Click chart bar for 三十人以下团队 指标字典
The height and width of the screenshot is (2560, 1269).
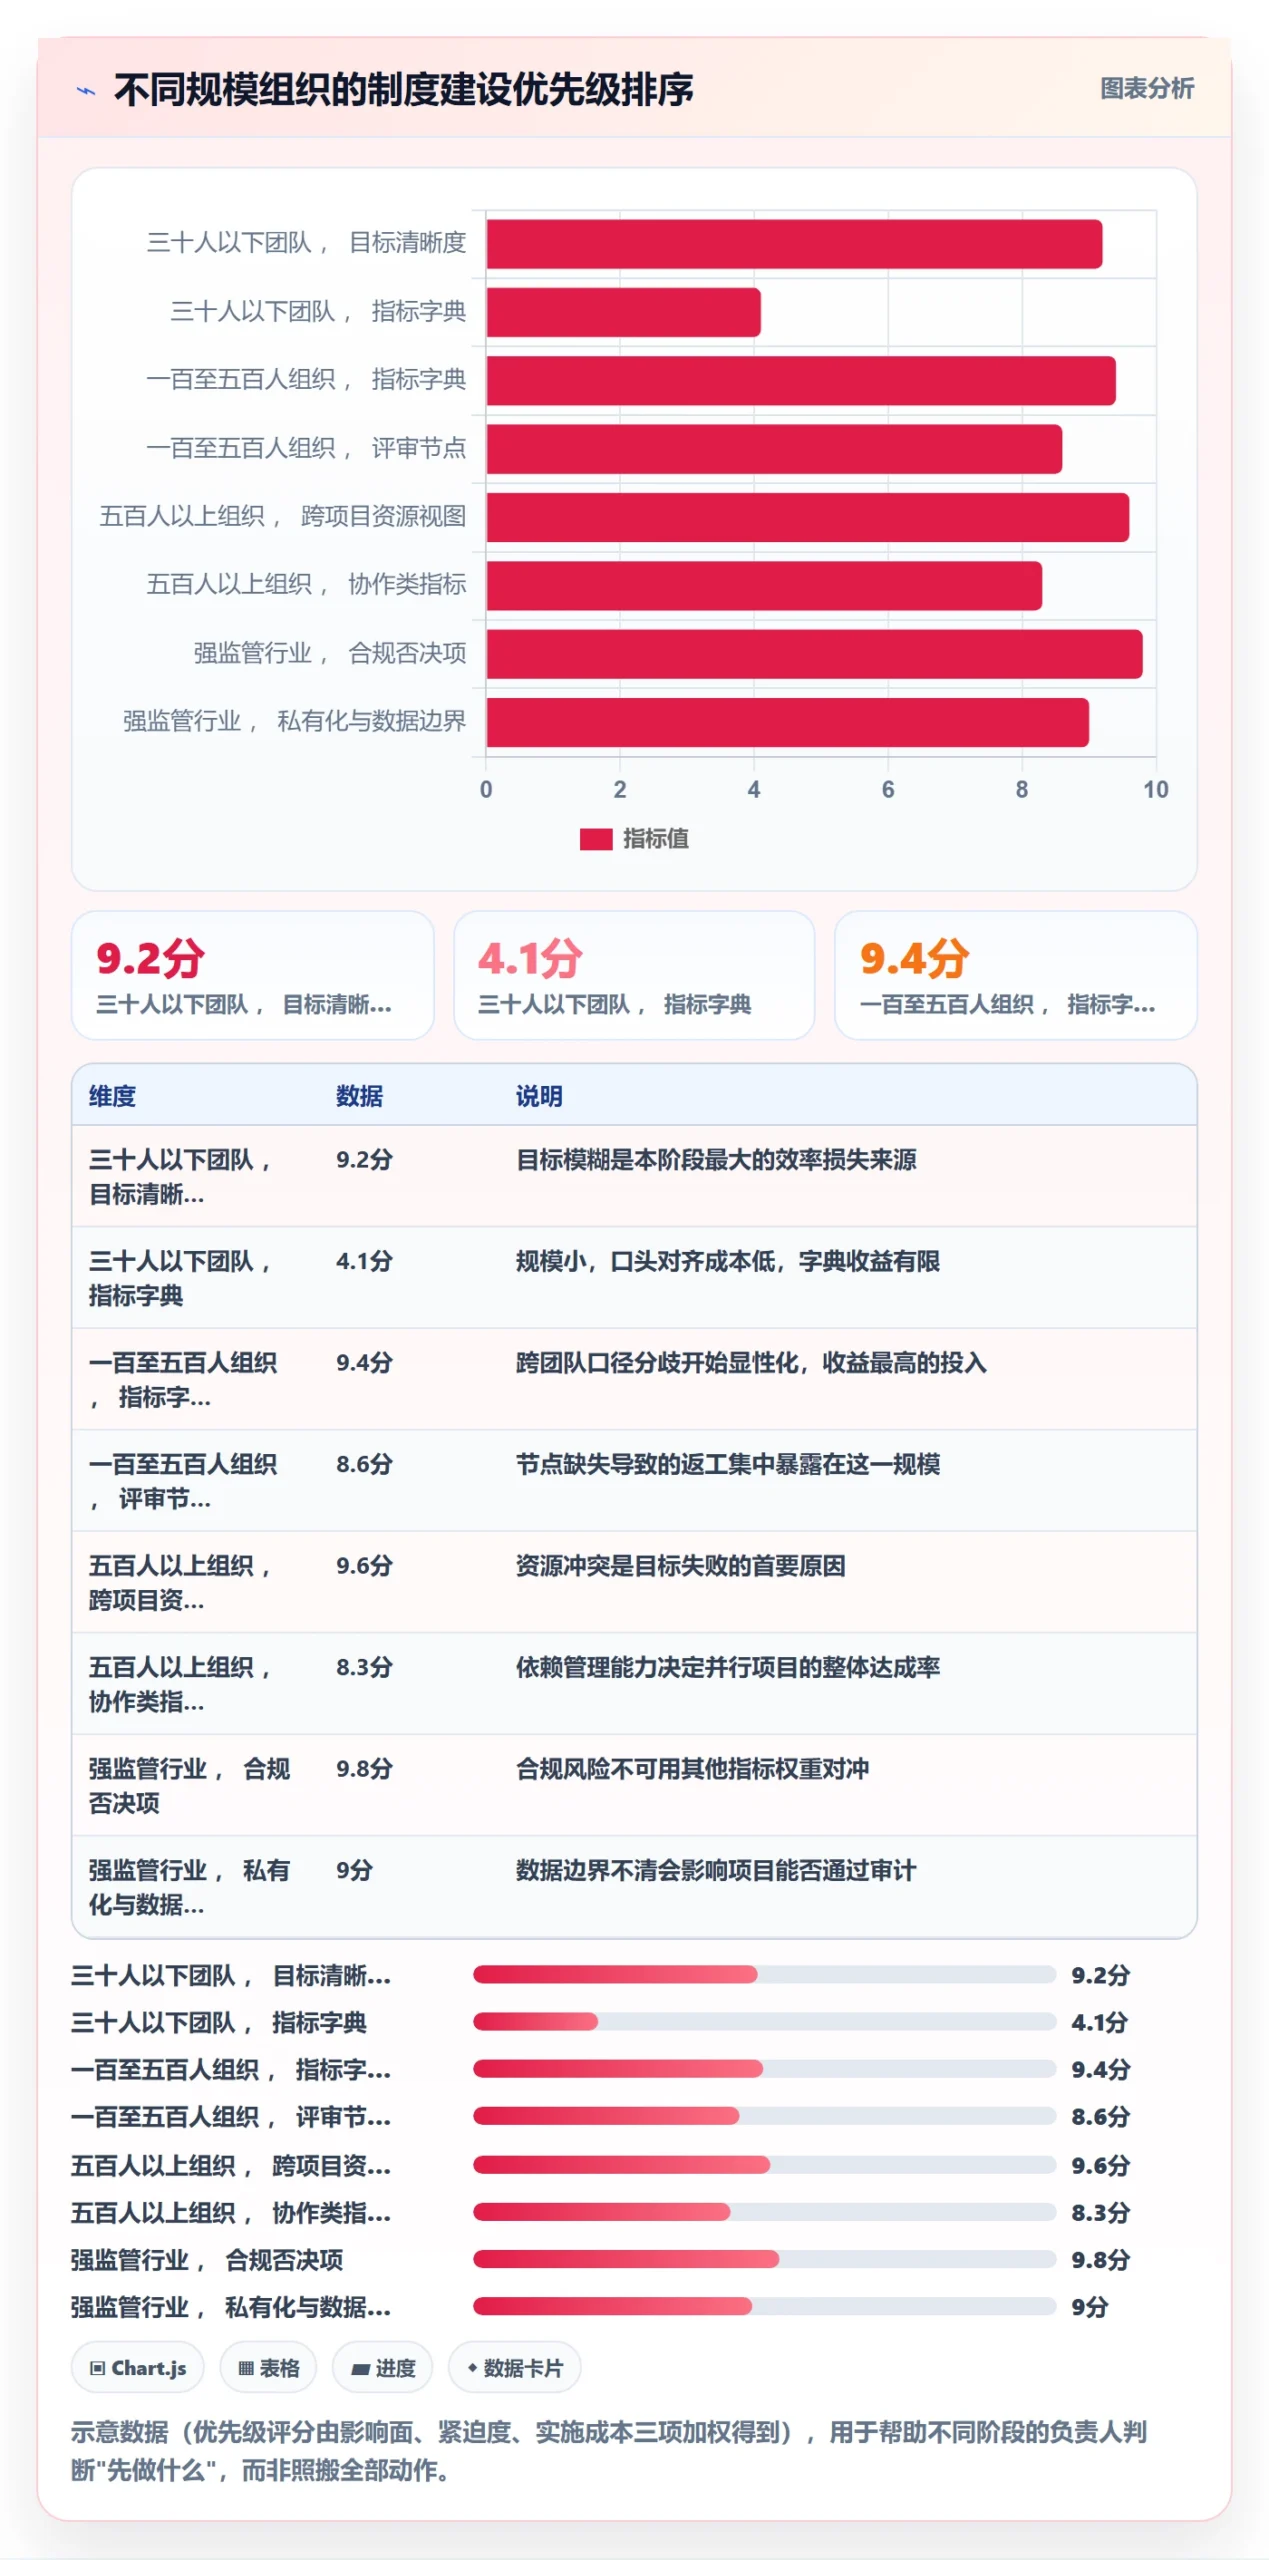[623, 312]
